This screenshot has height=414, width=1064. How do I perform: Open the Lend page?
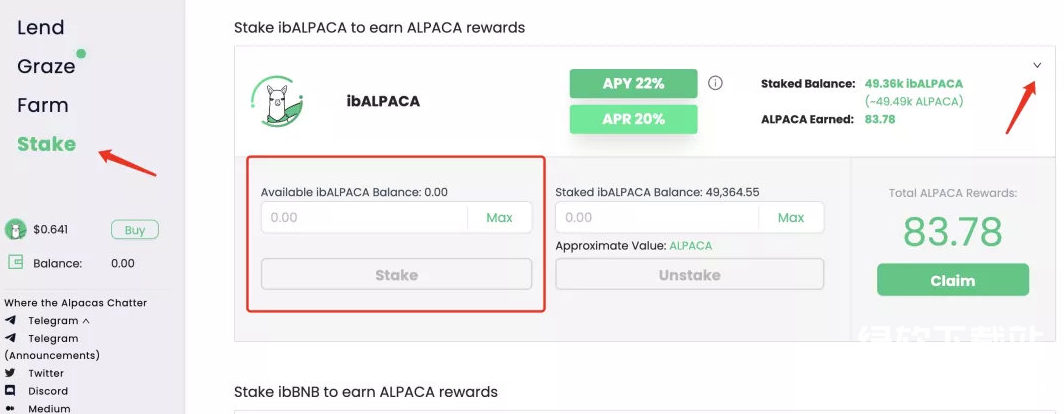point(41,28)
